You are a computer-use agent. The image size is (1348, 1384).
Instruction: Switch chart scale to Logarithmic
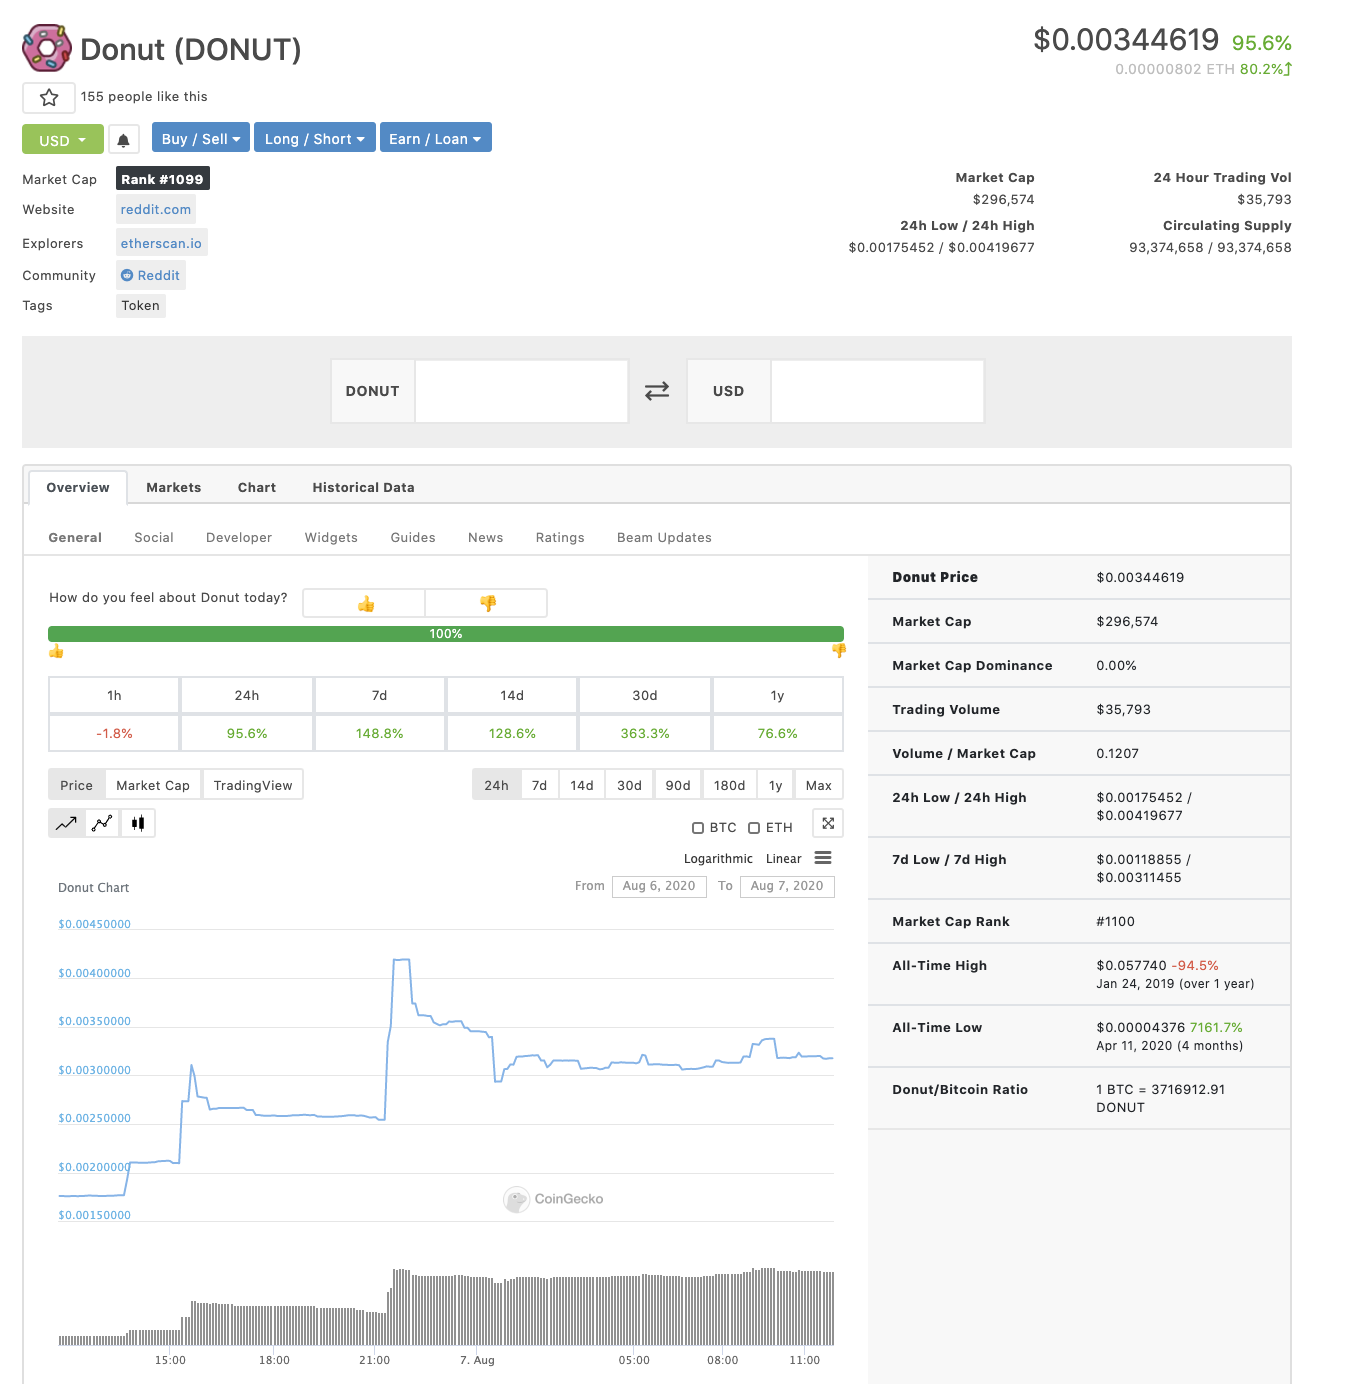(x=718, y=859)
